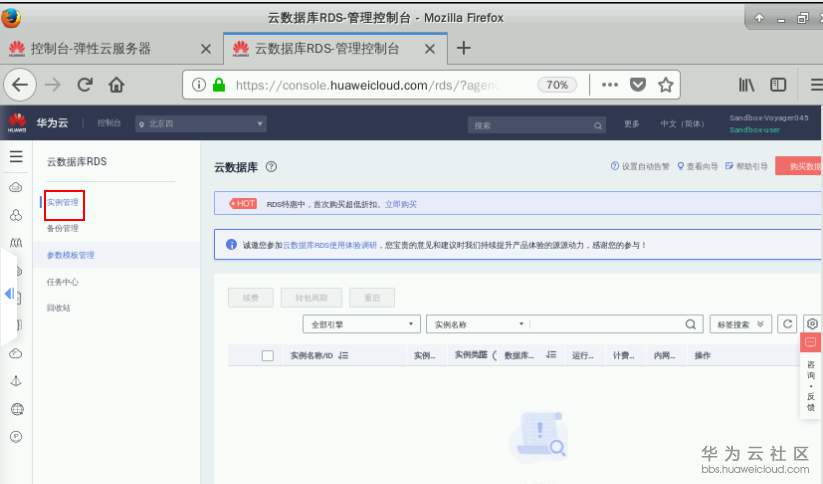
Task: Refresh the instance list
Action: click(787, 324)
